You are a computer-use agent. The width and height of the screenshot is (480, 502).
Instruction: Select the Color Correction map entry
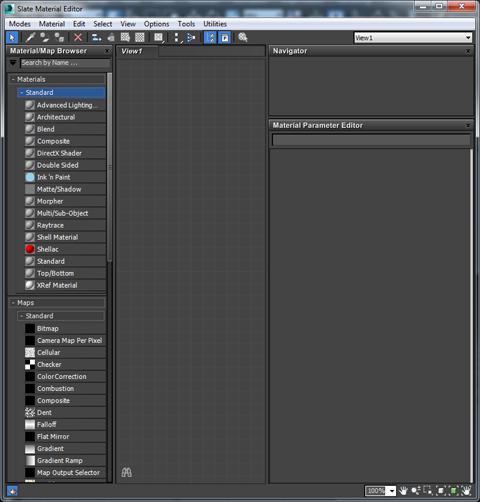click(65, 376)
